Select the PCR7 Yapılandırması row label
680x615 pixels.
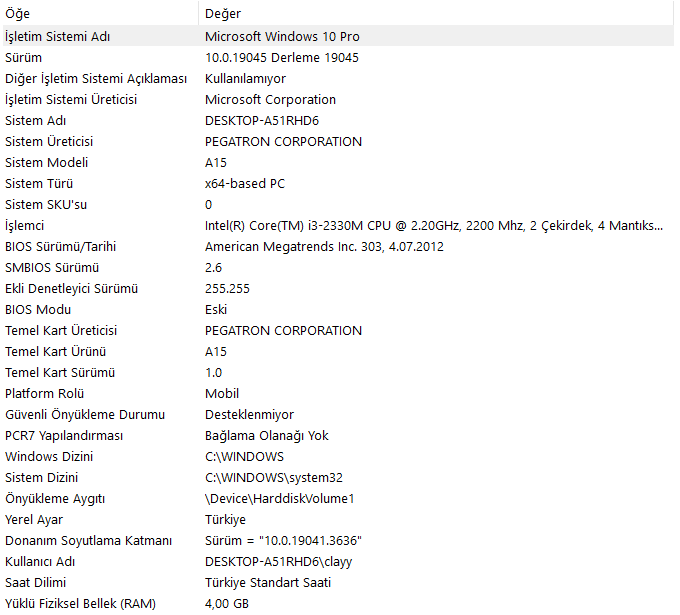coord(64,435)
